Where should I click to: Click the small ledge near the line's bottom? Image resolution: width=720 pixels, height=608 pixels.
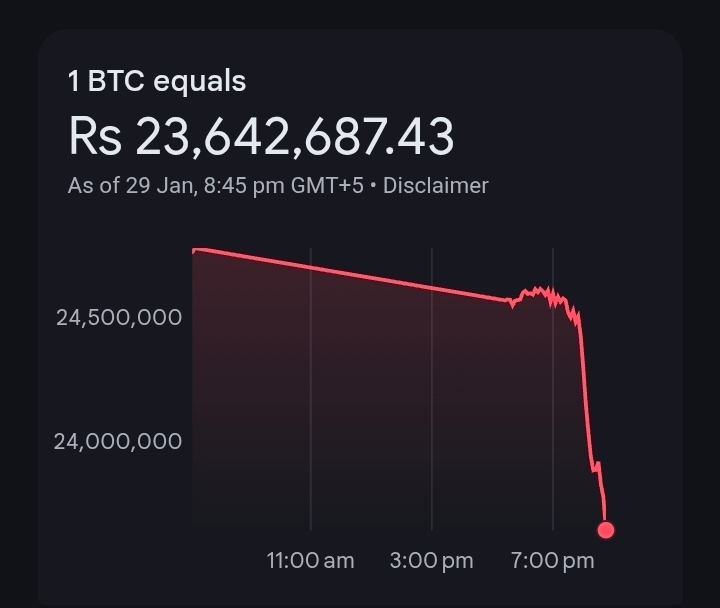pos(597,466)
